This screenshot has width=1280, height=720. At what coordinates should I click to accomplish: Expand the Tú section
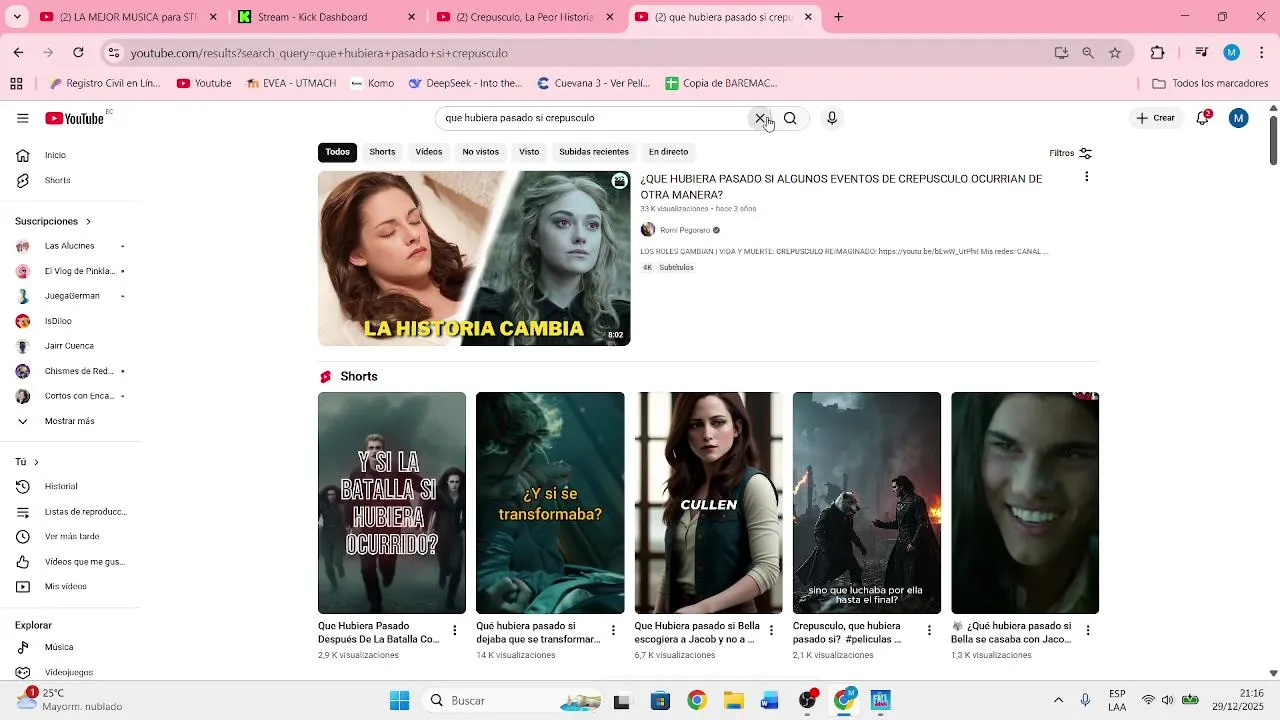pos(27,462)
